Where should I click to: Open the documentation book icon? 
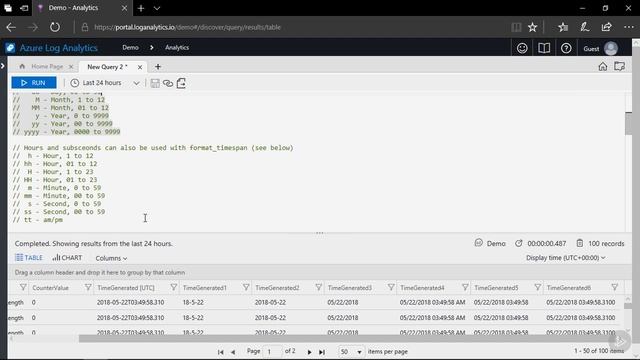pos(544,48)
